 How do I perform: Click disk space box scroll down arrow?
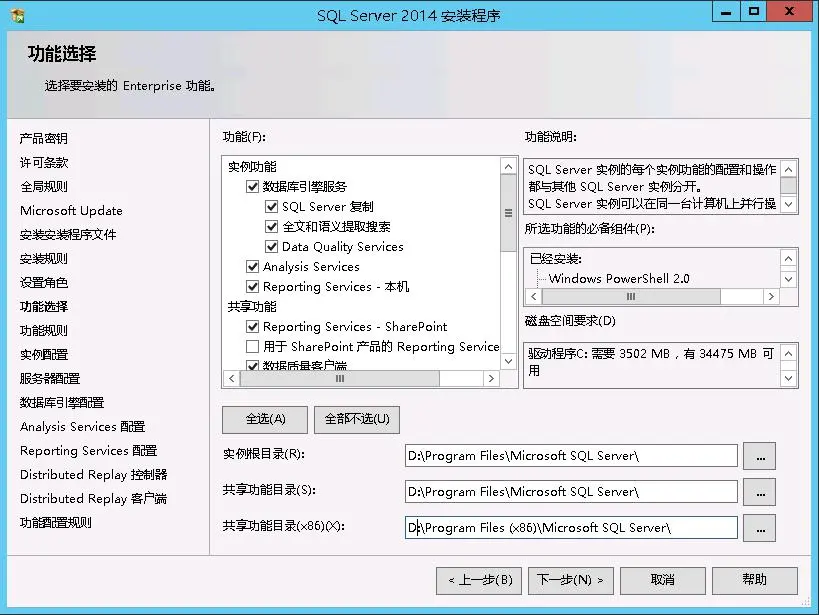788,378
